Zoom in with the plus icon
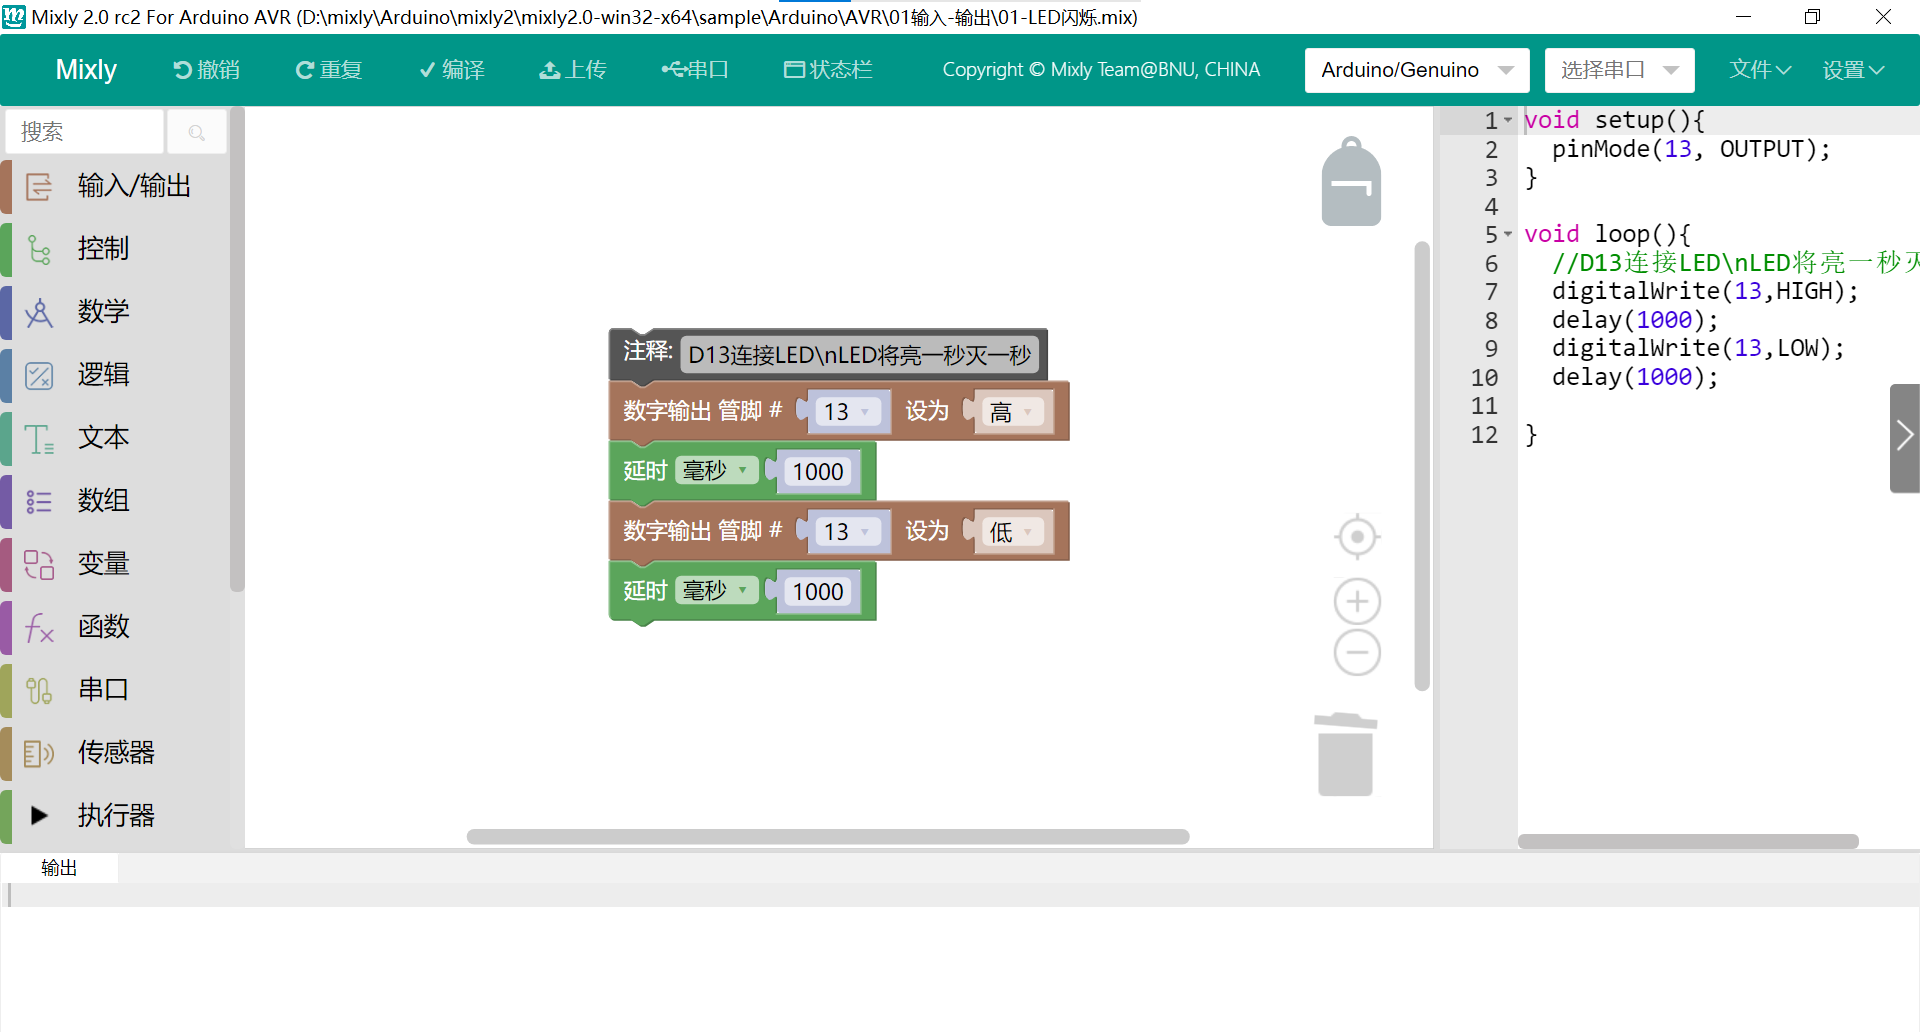This screenshot has width=1920, height=1032. 1357,601
